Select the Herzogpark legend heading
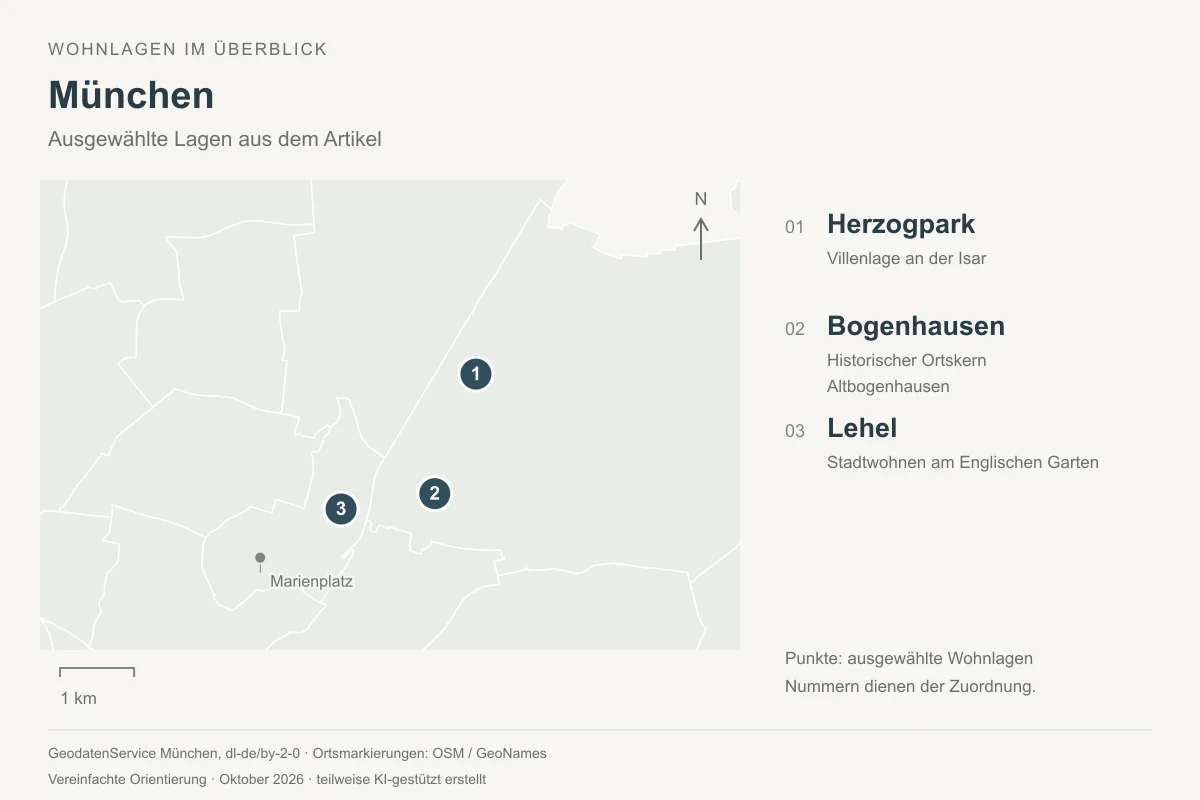This screenshot has width=1200, height=800. (x=901, y=224)
